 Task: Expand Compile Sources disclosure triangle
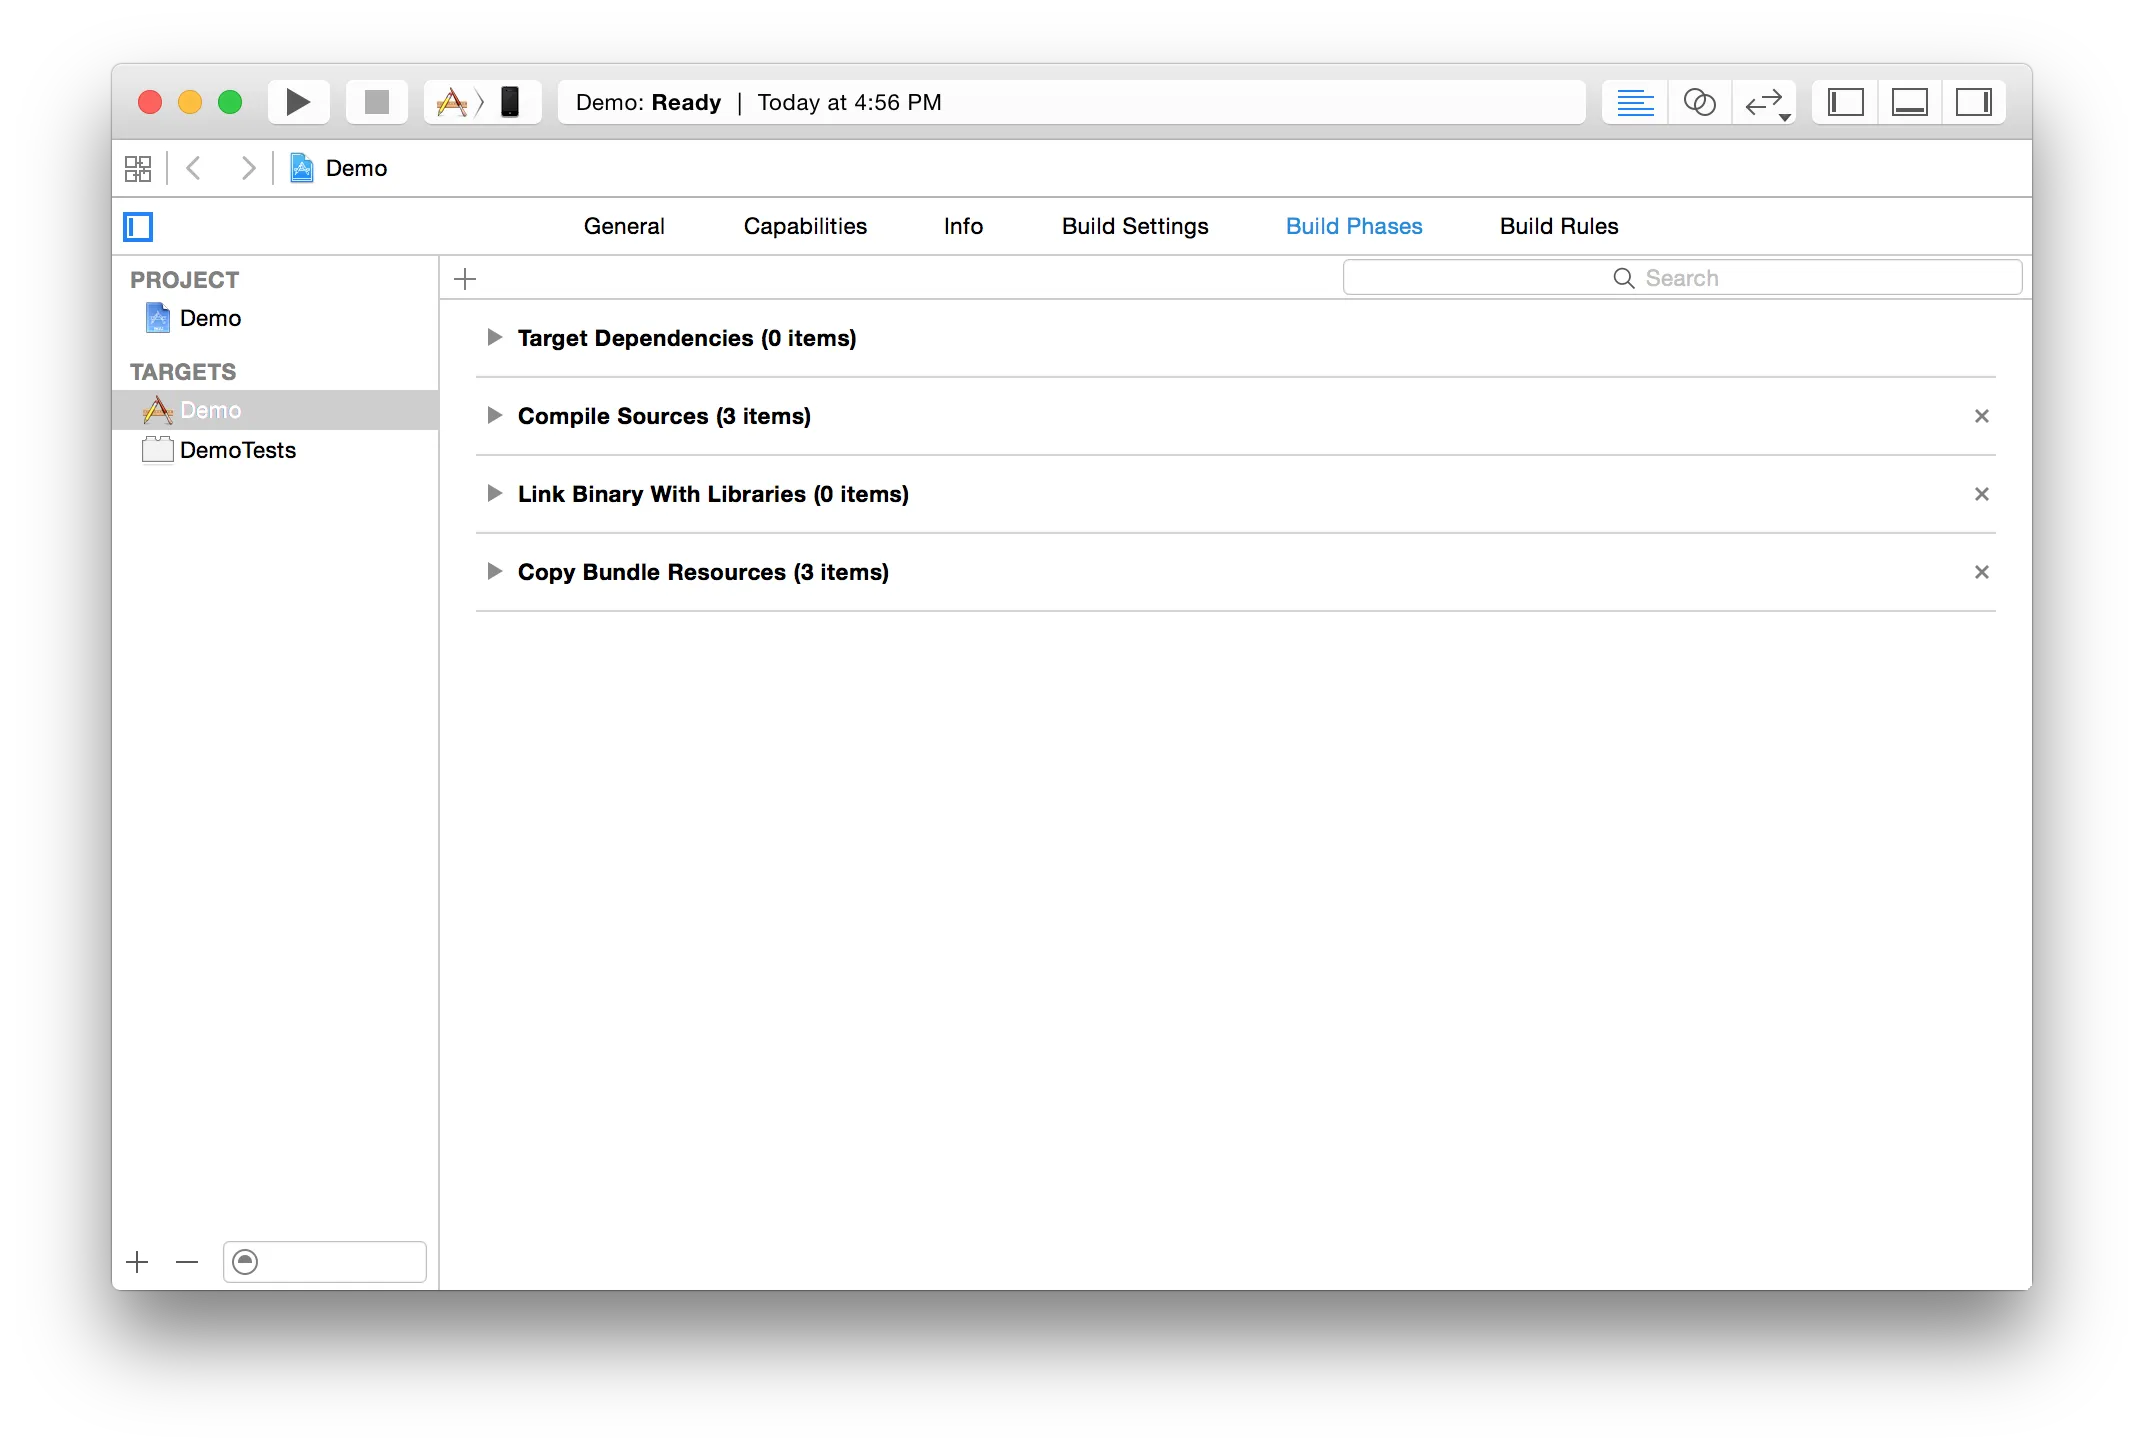[494, 416]
